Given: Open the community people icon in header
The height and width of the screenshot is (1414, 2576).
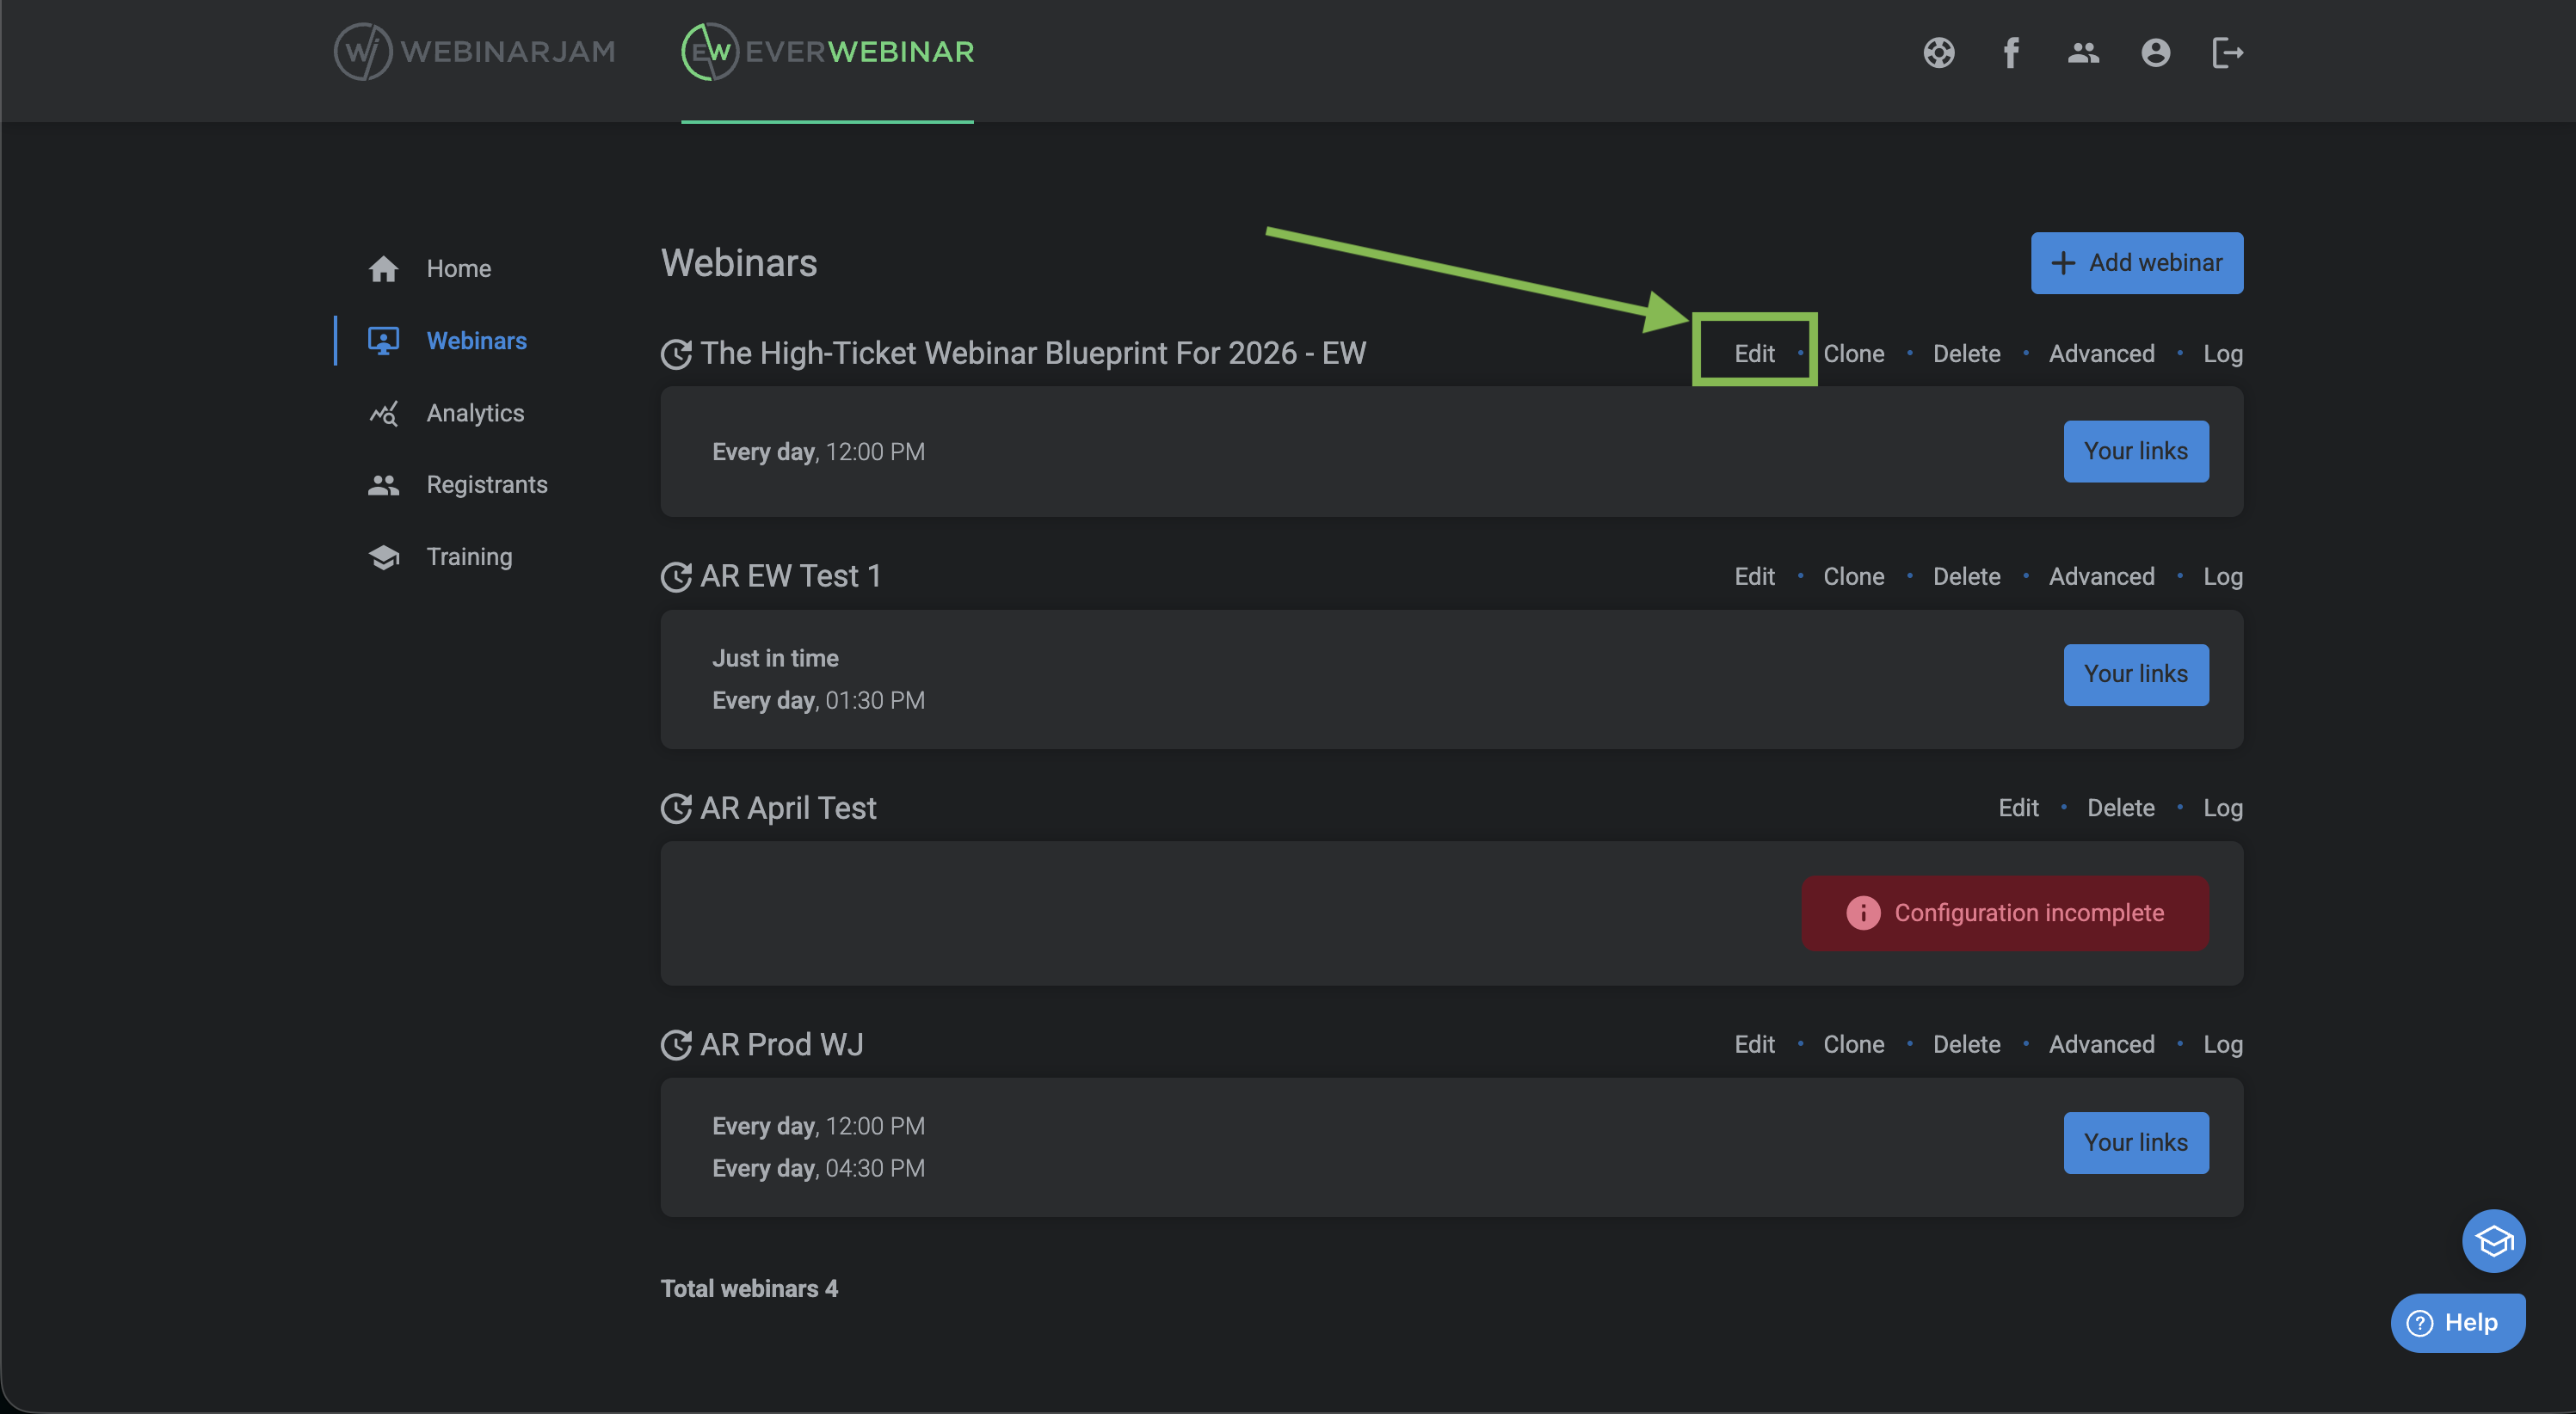Looking at the screenshot, I should (x=2083, y=52).
